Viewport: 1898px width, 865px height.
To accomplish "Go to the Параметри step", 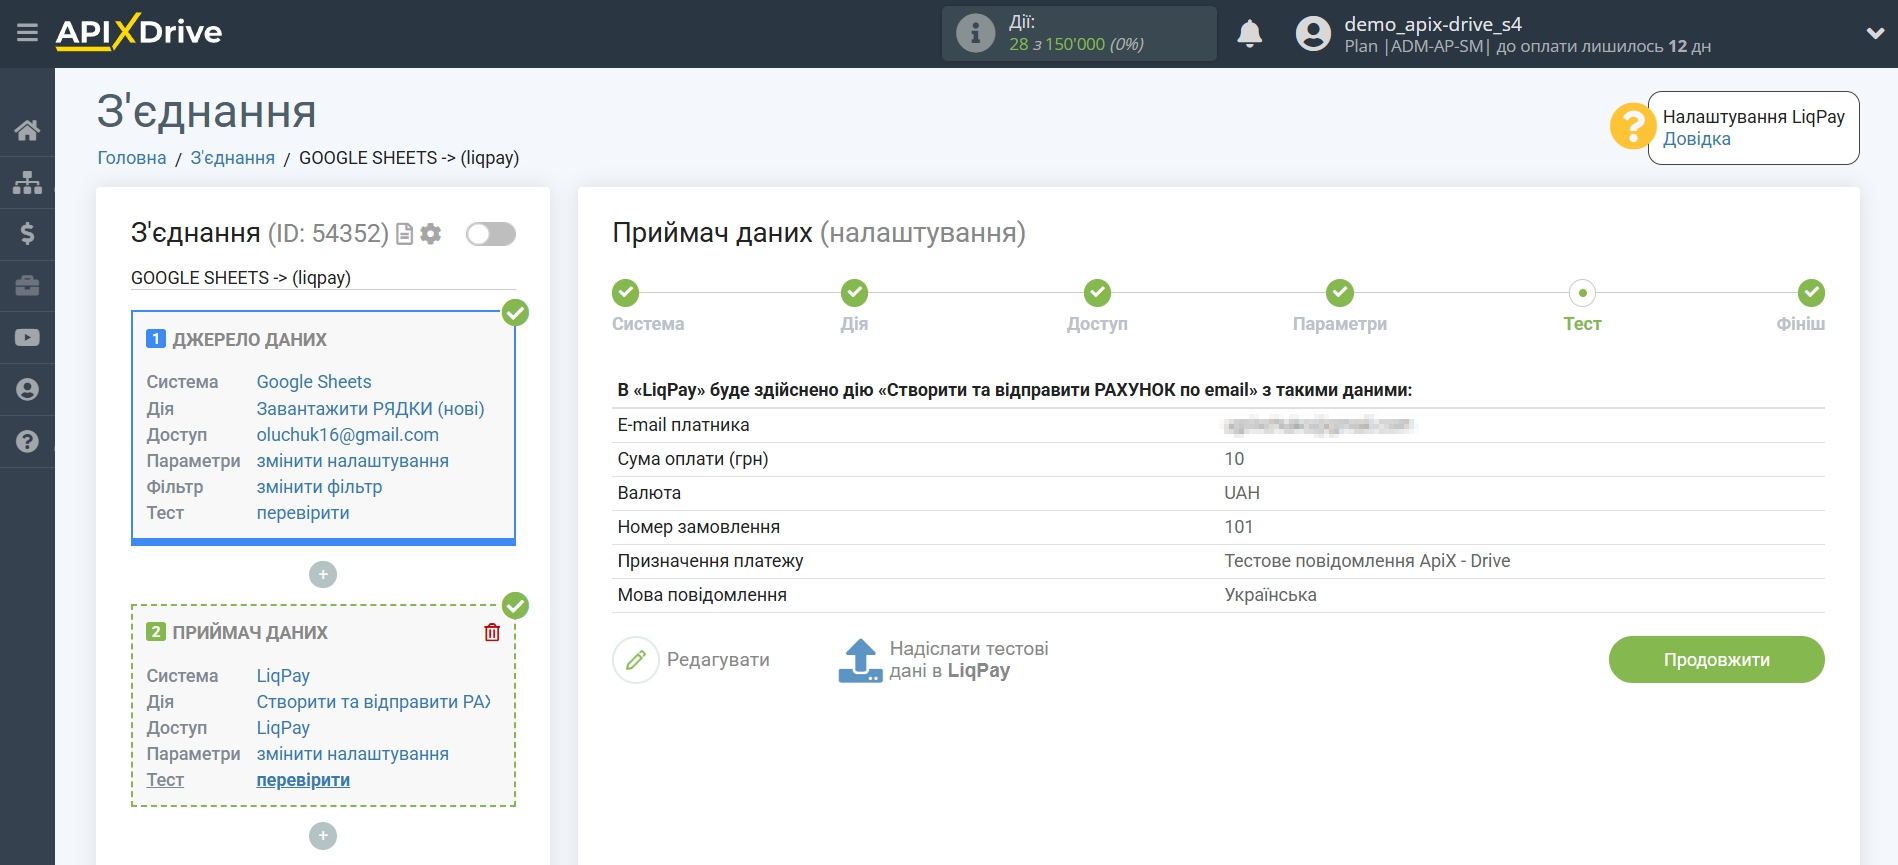I will [1340, 293].
